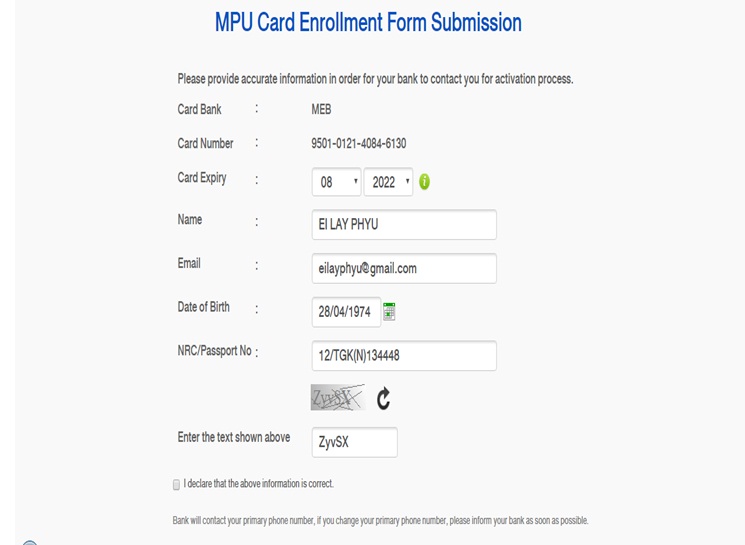Viewport: 745px width, 545px height.
Task: Tick the declaration checkbox
Action: tap(176, 485)
